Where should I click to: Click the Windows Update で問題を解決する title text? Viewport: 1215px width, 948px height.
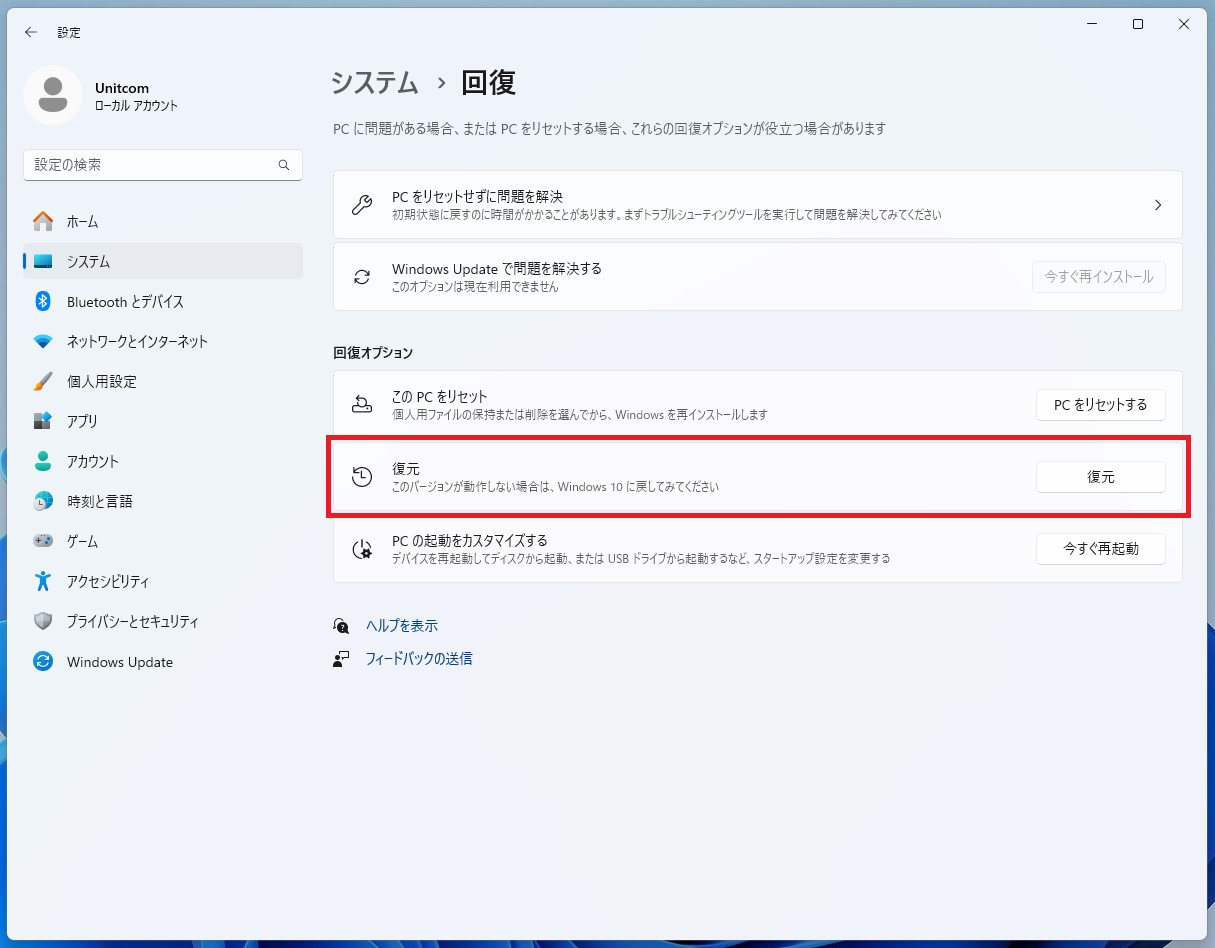[x=497, y=269]
